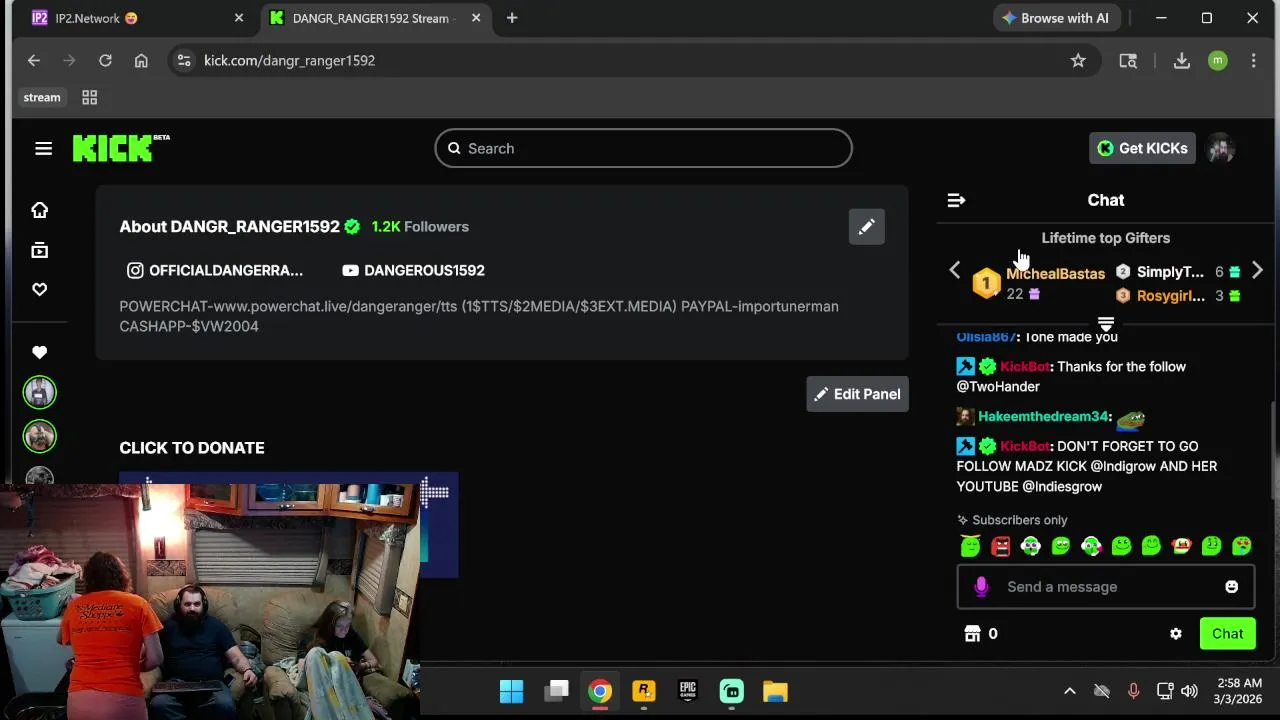Open the user profile avatar in Kick header

pyautogui.click(x=1220, y=148)
